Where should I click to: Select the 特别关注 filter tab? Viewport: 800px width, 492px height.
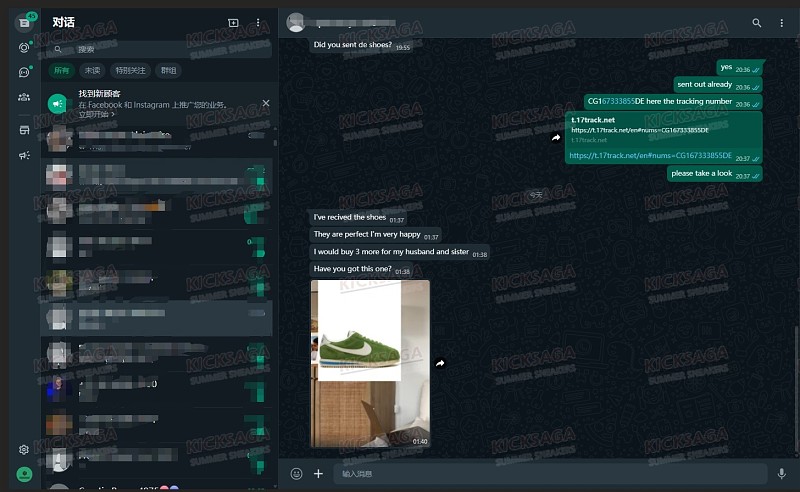130,70
